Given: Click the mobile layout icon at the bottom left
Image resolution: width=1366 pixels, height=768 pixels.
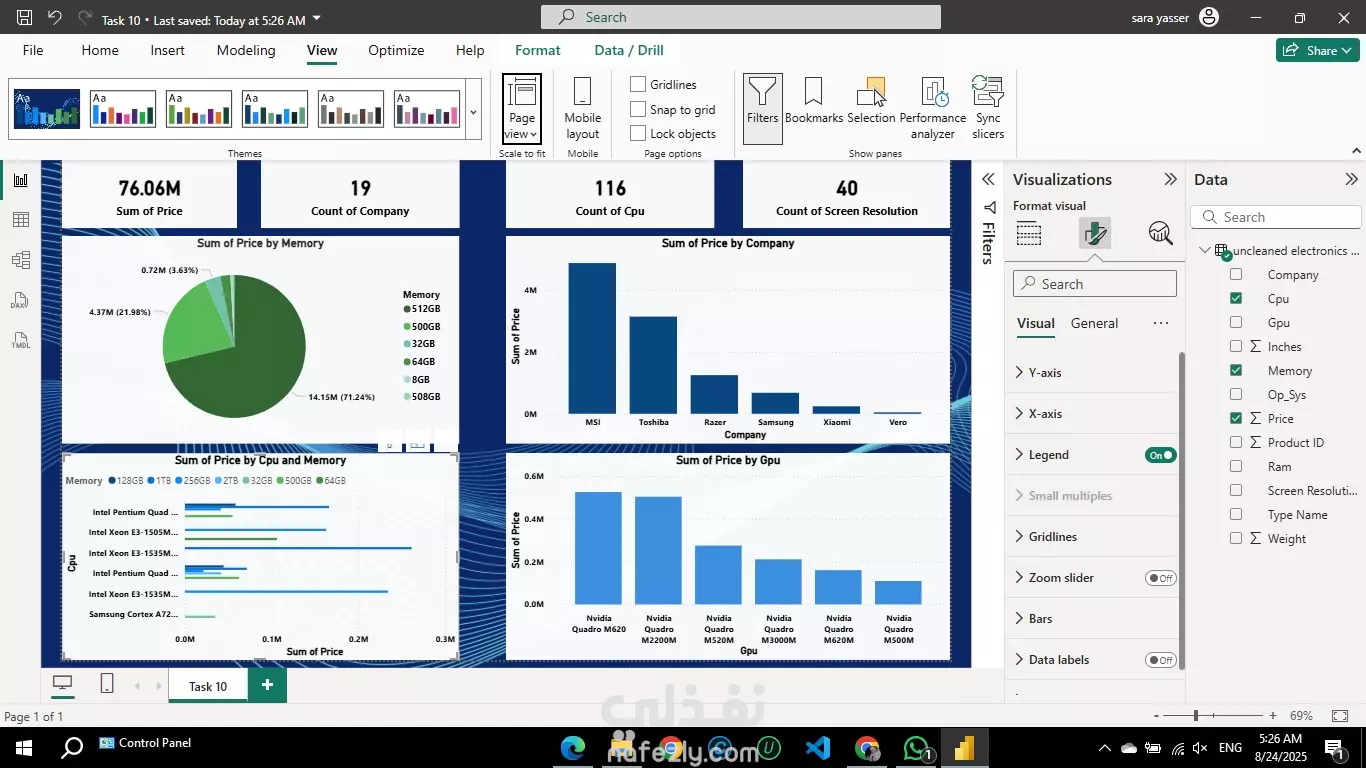Looking at the screenshot, I should [107, 684].
